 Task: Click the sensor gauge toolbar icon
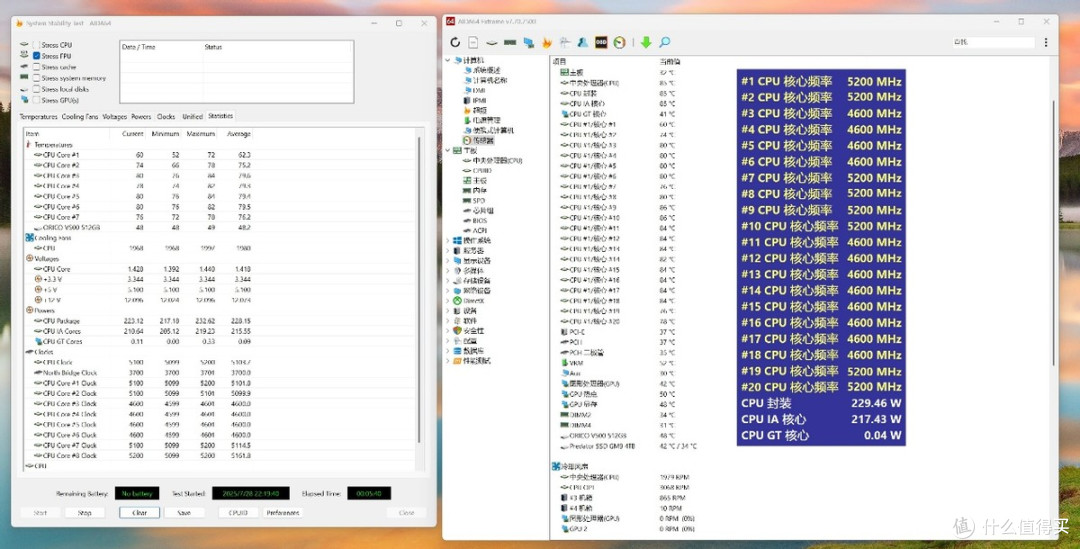click(619, 43)
